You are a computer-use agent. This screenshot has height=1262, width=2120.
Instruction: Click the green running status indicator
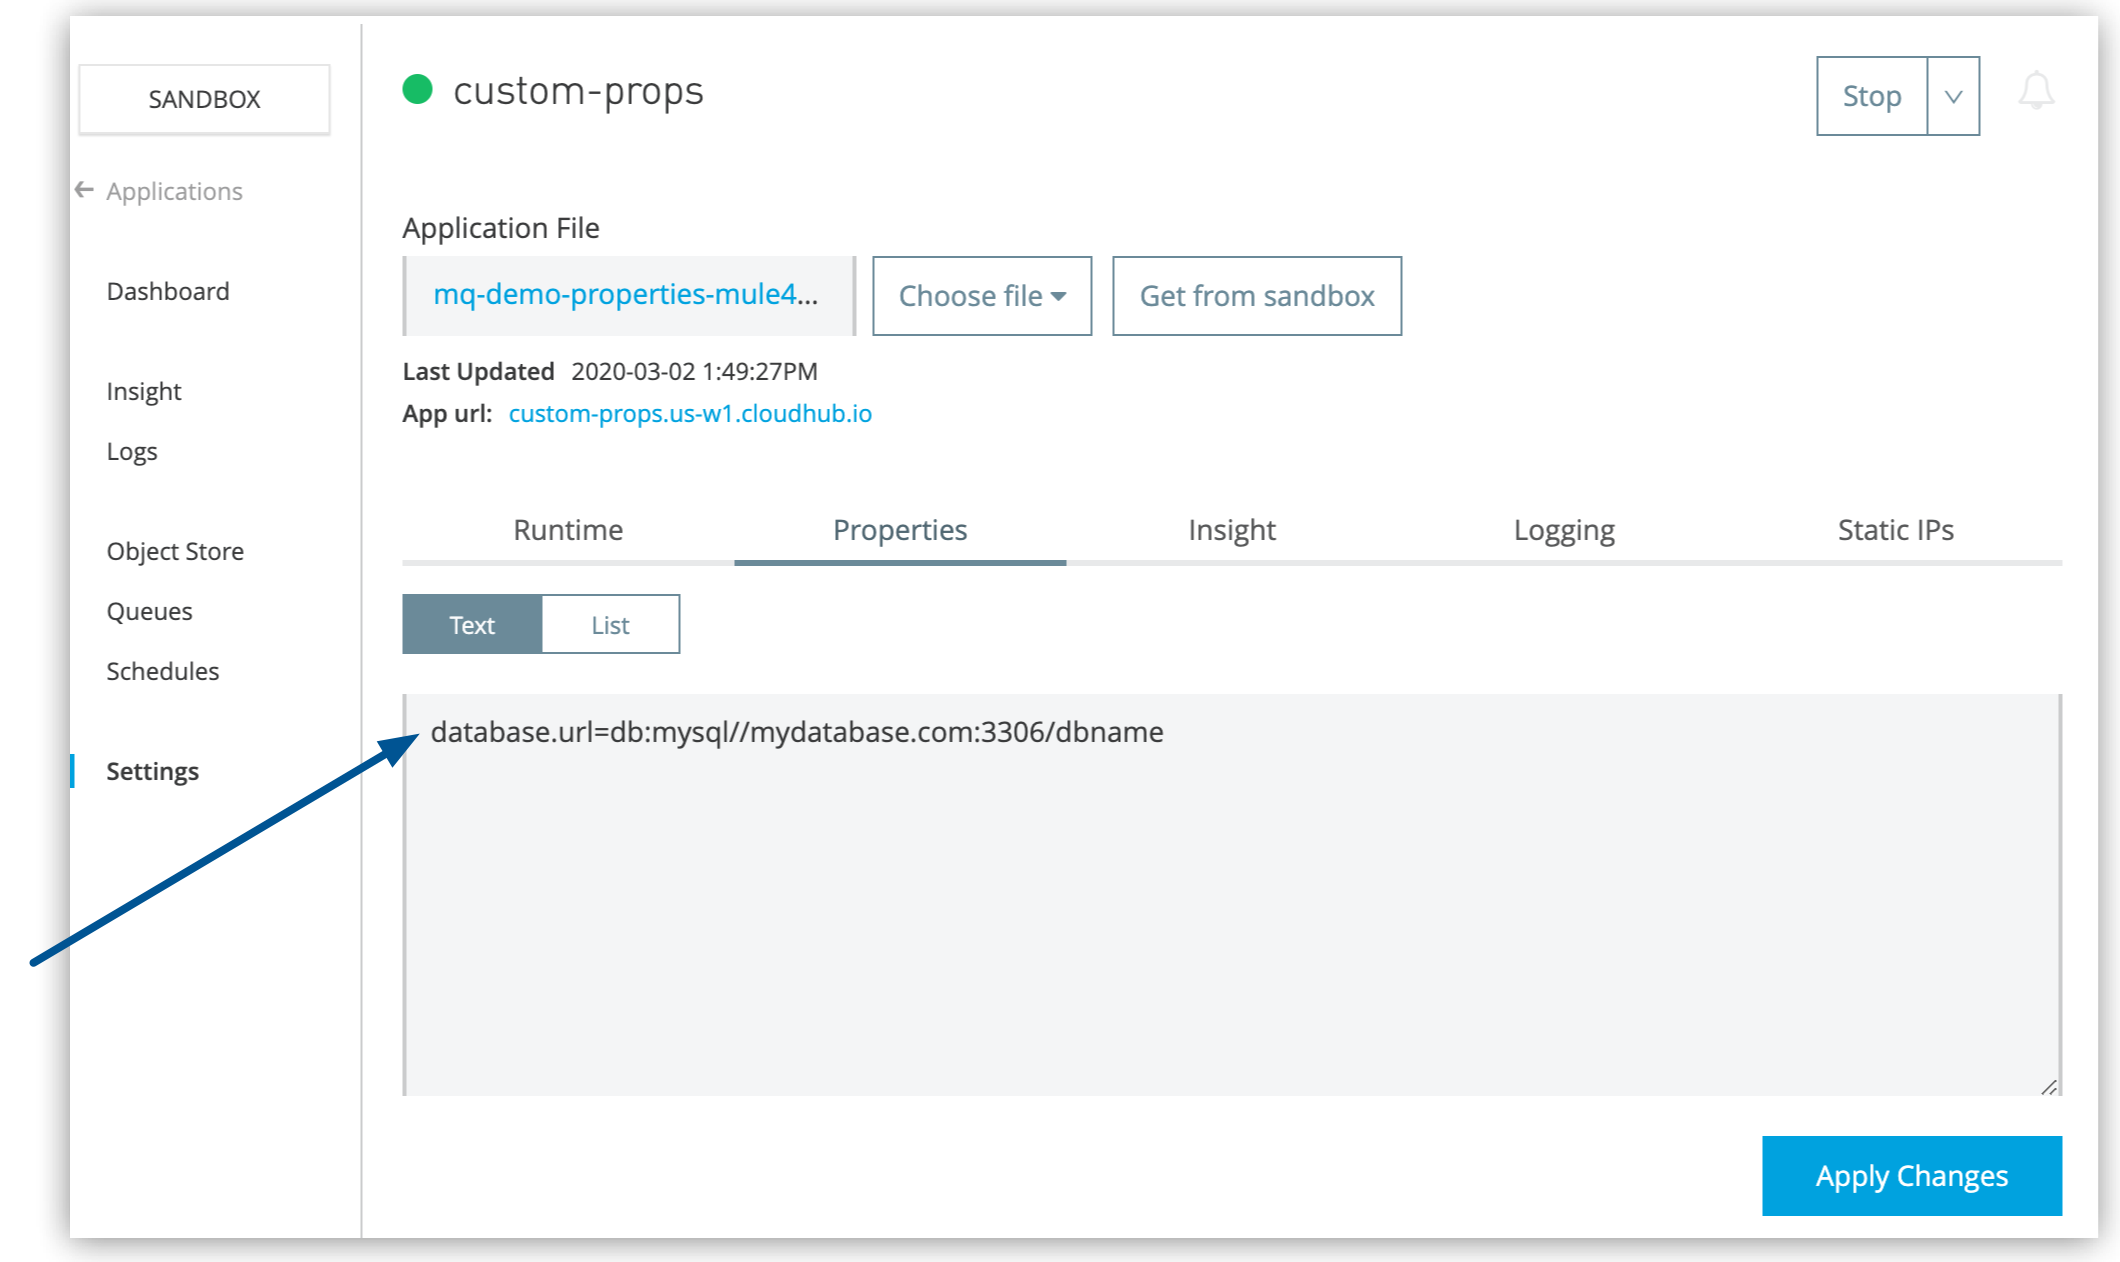pyautogui.click(x=418, y=90)
